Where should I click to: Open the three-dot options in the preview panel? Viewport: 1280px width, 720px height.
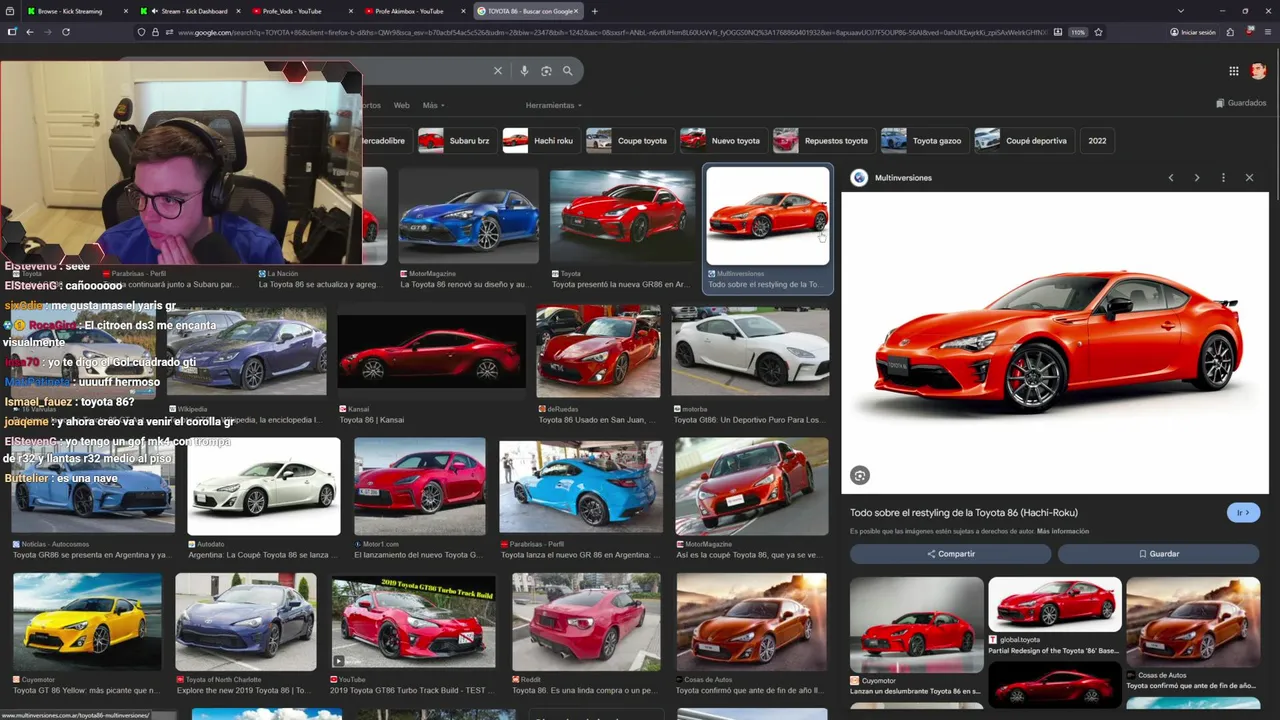[1223, 178]
